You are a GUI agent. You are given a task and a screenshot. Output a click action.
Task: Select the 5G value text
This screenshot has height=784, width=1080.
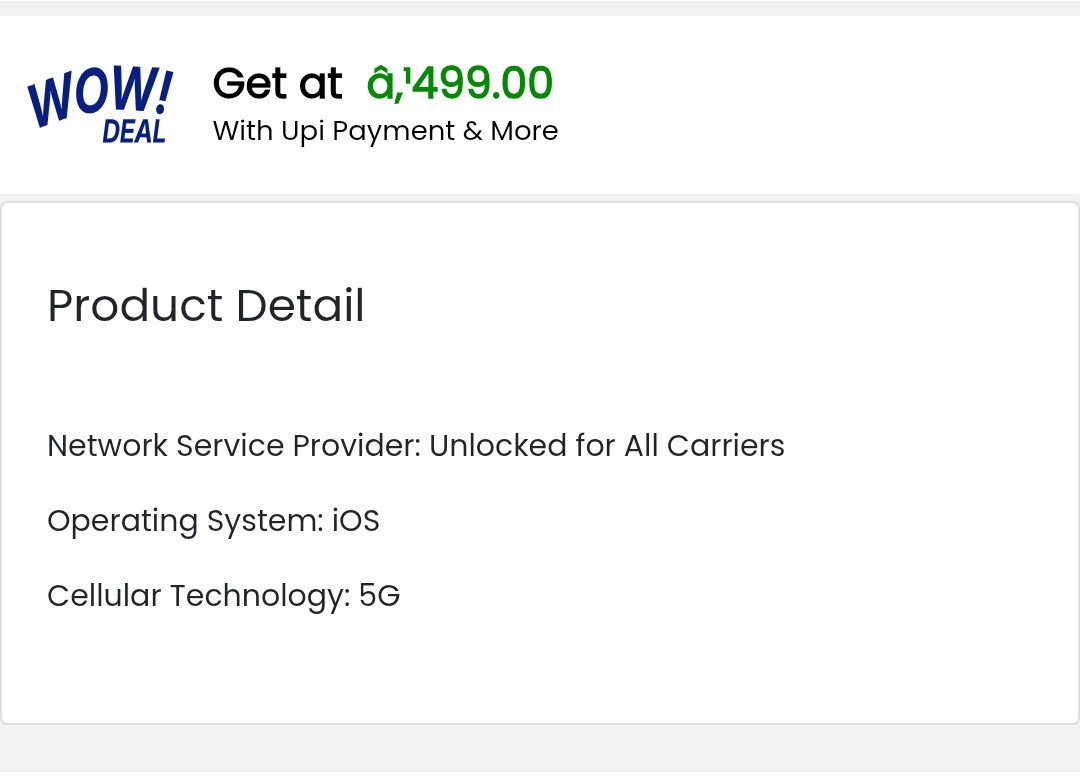[x=379, y=596]
